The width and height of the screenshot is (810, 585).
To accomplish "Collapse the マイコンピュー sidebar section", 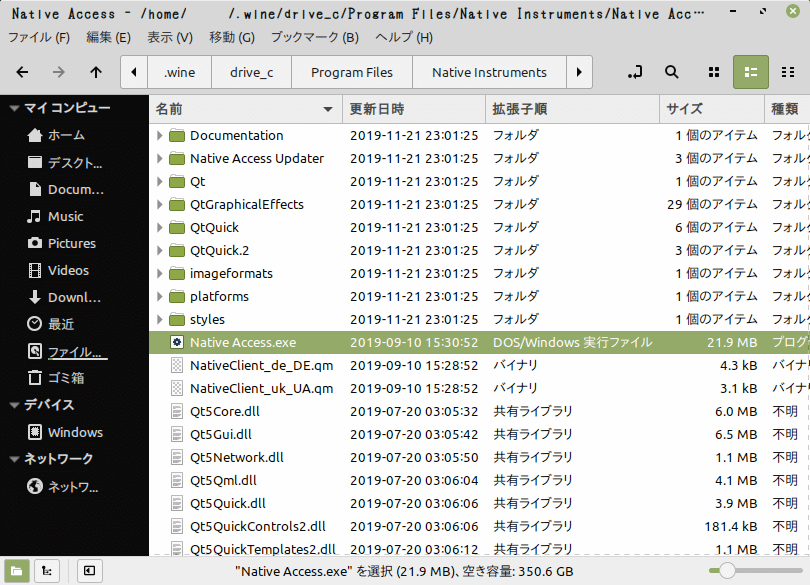I will click(x=14, y=108).
